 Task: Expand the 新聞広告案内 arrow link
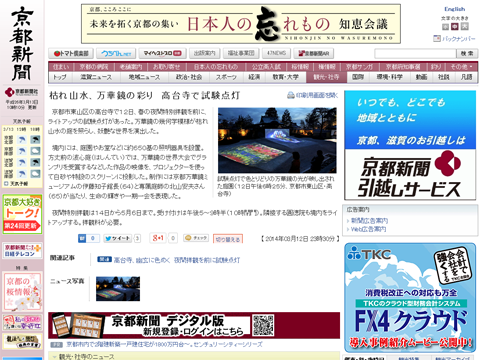(348, 221)
